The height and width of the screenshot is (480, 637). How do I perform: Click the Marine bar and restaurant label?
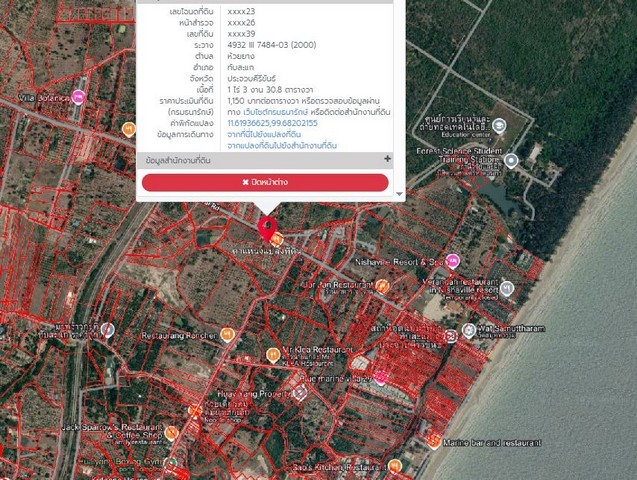492,443
